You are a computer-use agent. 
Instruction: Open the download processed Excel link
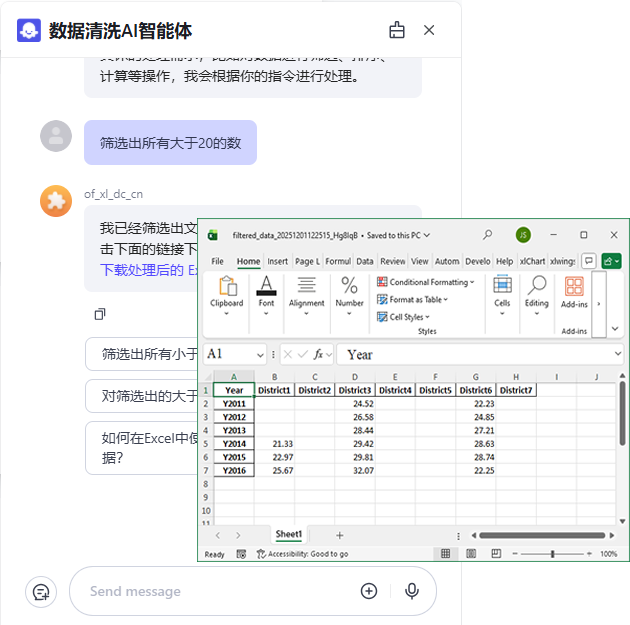pyautogui.click(x=149, y=270)
